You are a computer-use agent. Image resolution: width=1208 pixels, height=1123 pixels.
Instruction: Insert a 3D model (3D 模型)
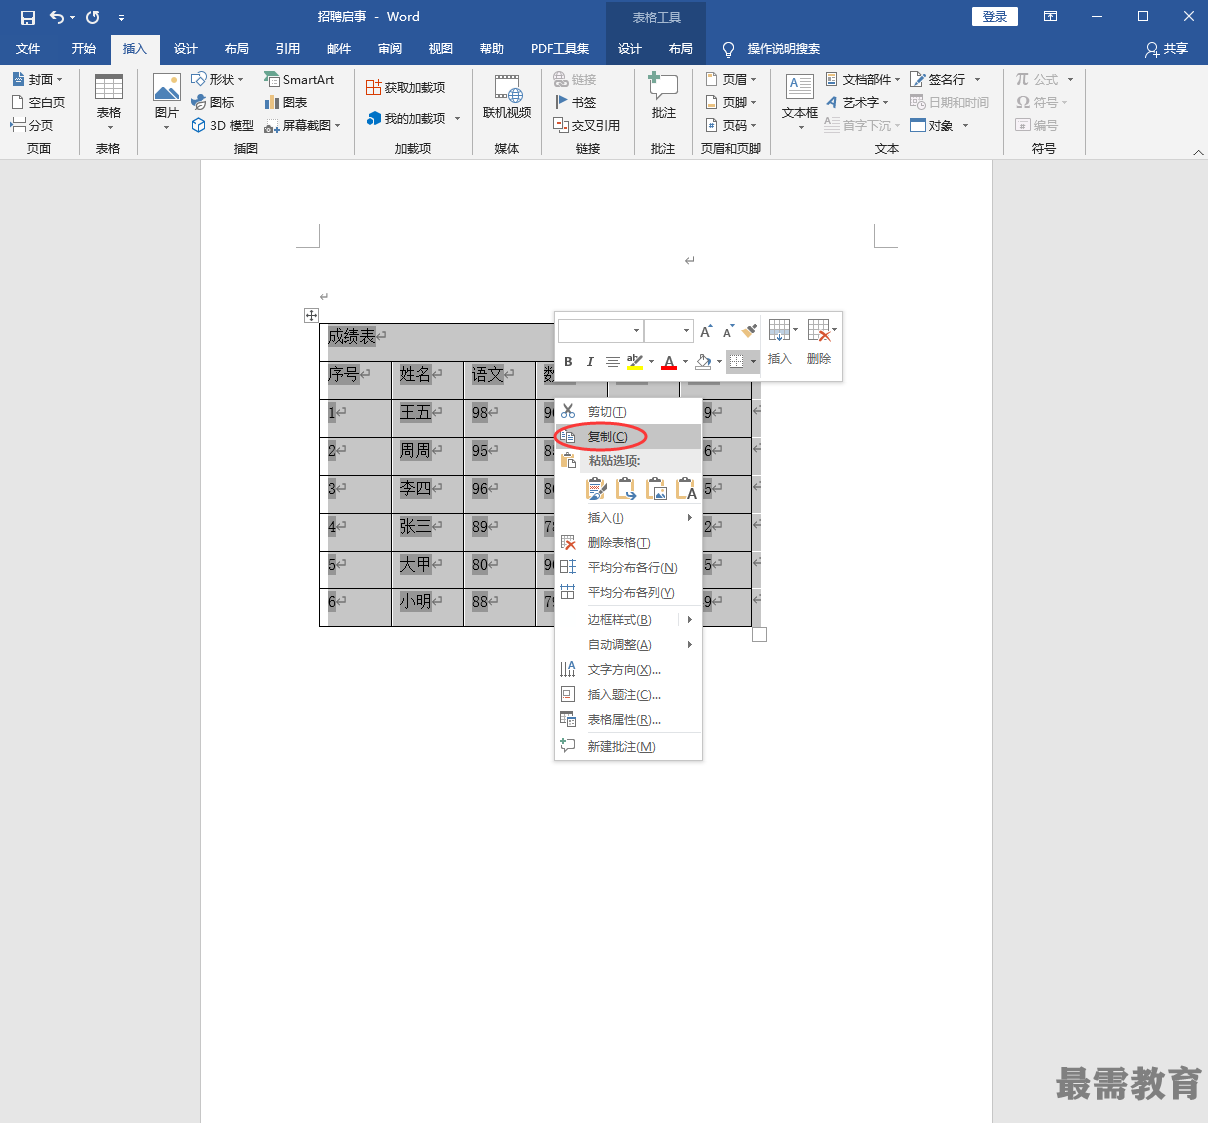click(x=223, y=125)
